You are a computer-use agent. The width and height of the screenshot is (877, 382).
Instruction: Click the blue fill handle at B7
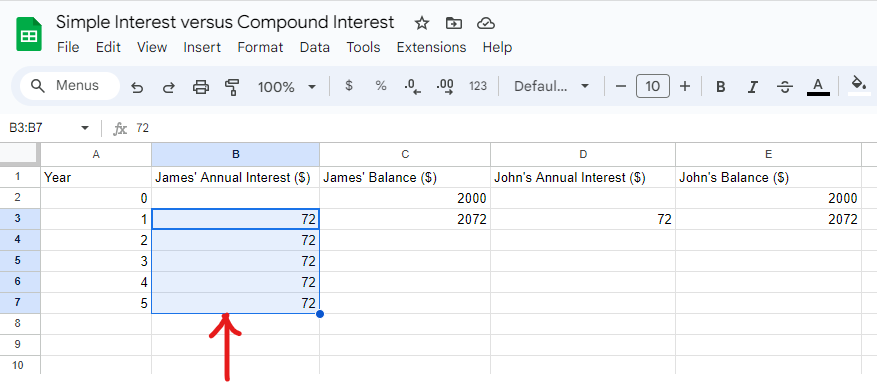pos(319,314)
